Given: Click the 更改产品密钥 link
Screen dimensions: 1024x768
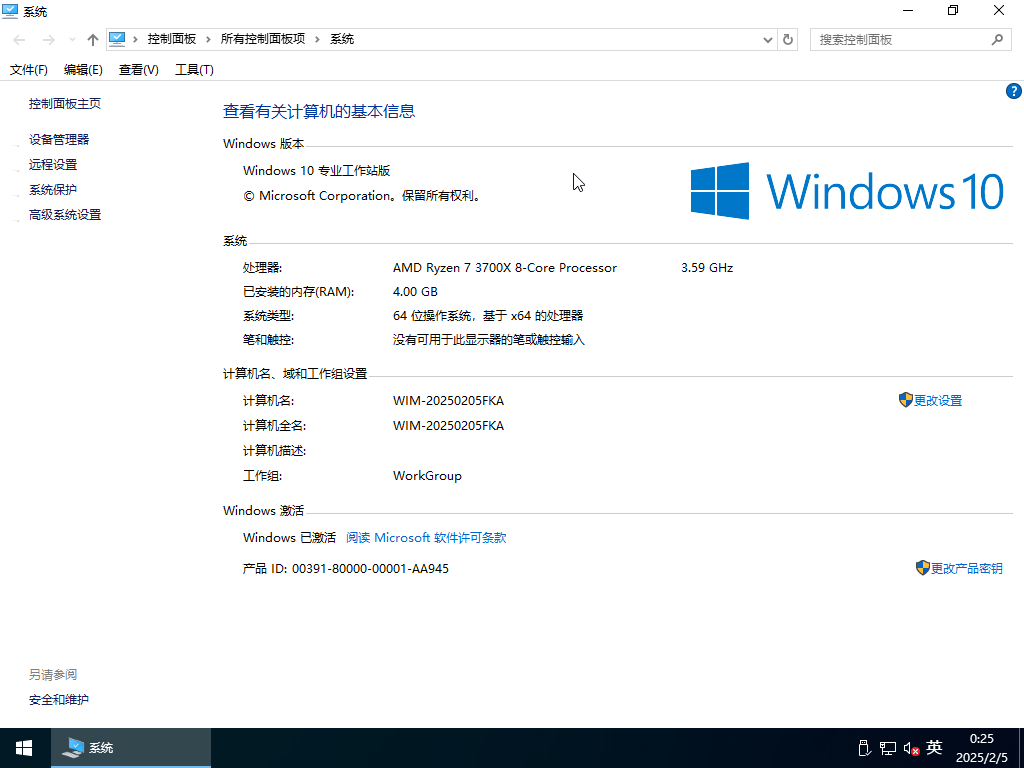Looking at the screenshot, I should coord(966,568).
